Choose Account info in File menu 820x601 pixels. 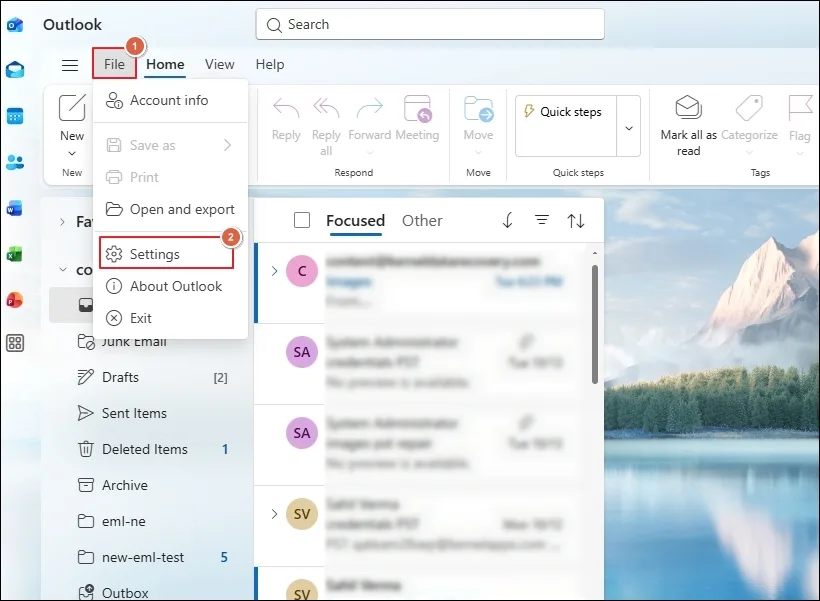170,100
